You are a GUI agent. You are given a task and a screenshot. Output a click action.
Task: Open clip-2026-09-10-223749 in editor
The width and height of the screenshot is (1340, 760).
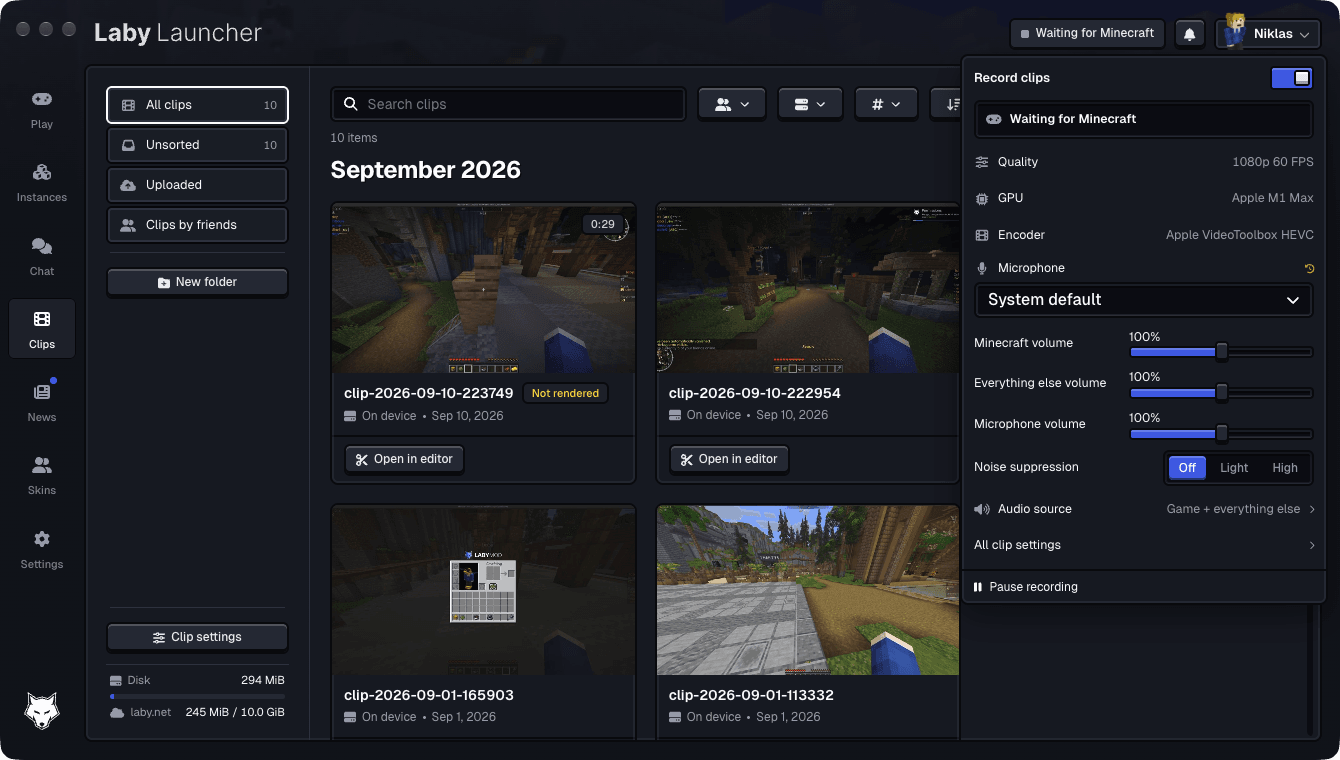click(x=404, y=459)
